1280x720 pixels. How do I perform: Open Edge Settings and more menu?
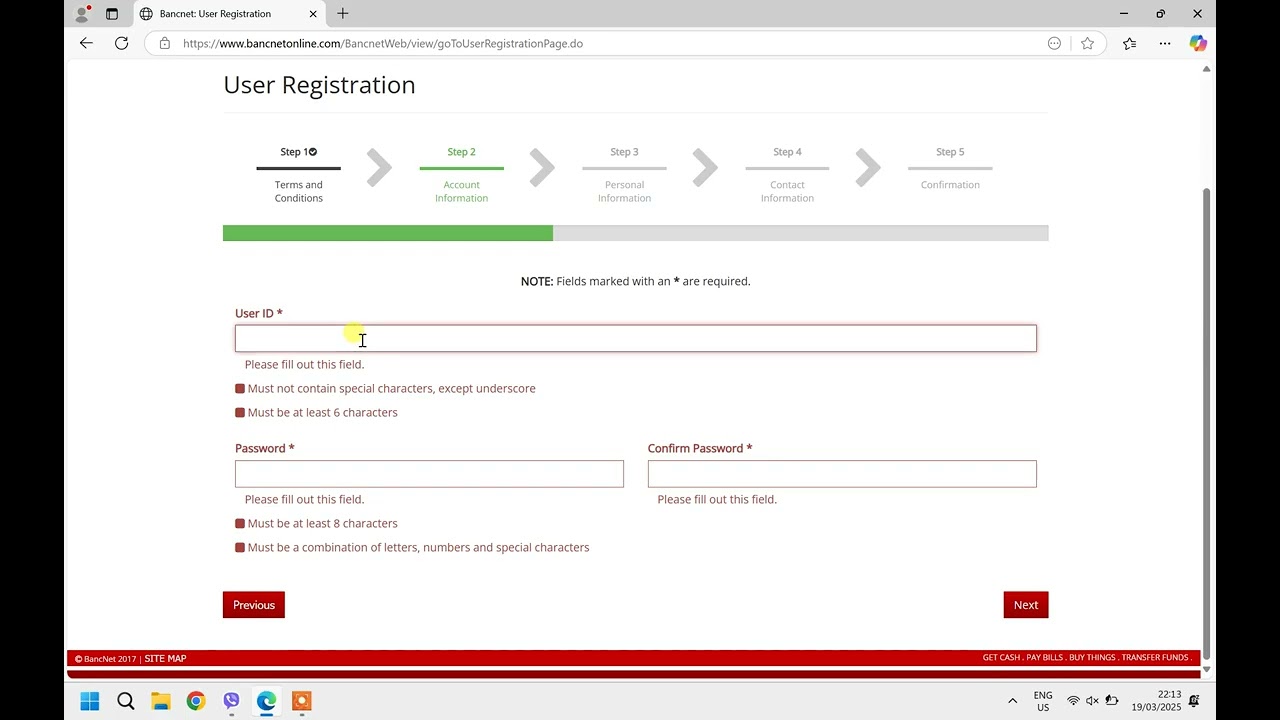1165,43
